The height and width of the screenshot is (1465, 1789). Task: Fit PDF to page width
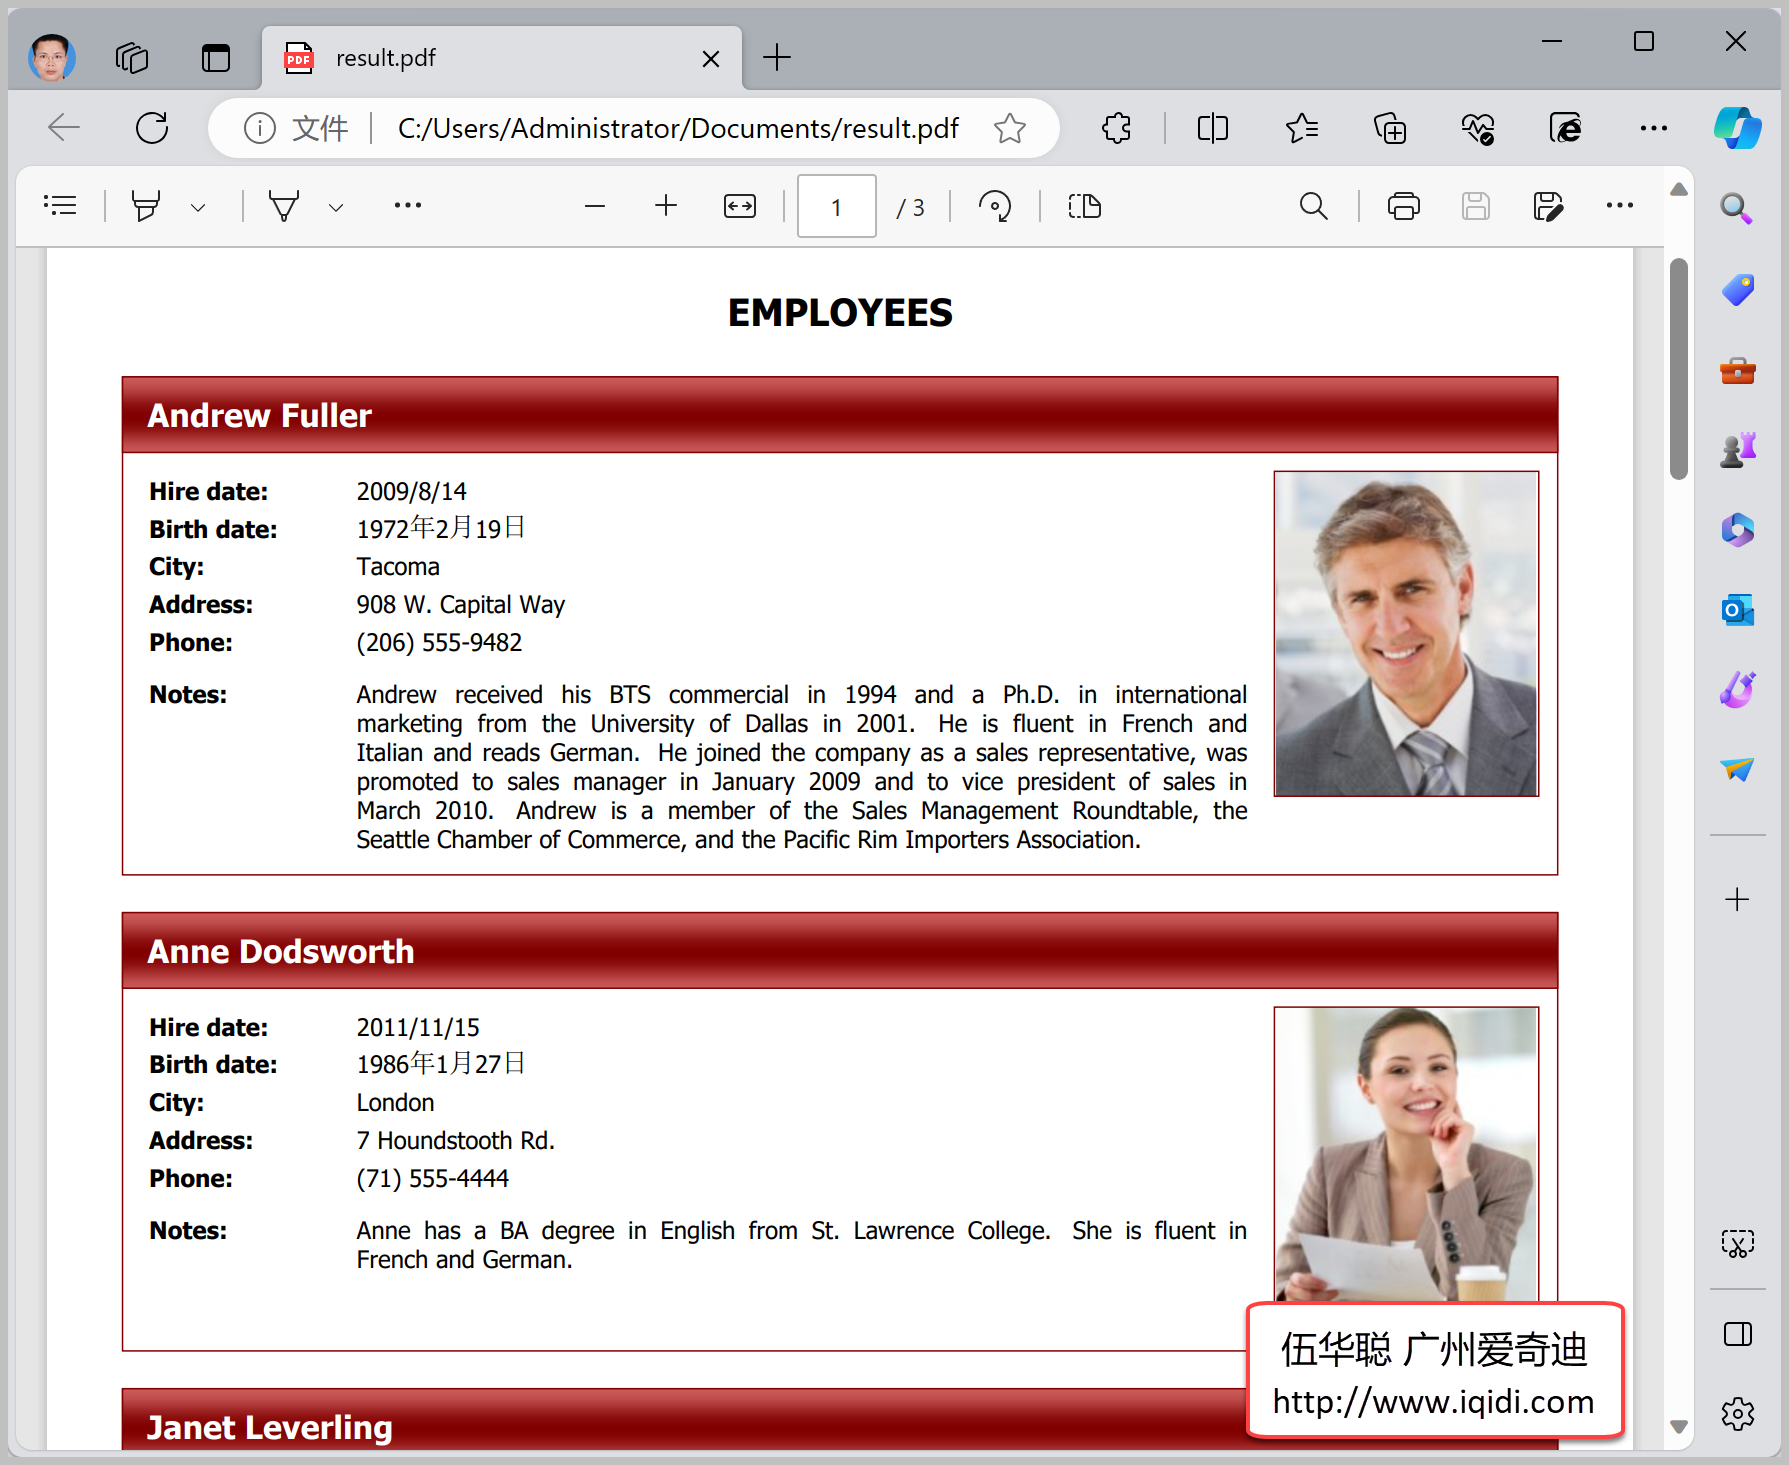[x=740, y=206]
